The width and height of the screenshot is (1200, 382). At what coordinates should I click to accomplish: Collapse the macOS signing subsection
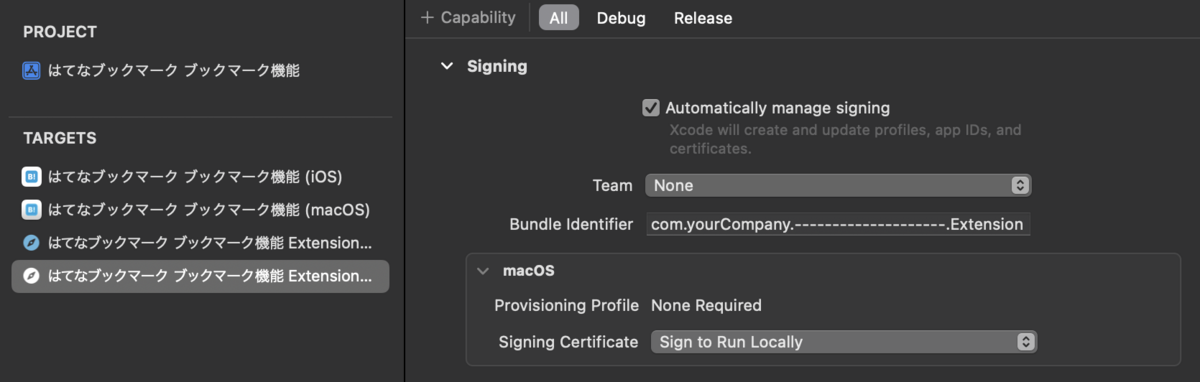483,271
